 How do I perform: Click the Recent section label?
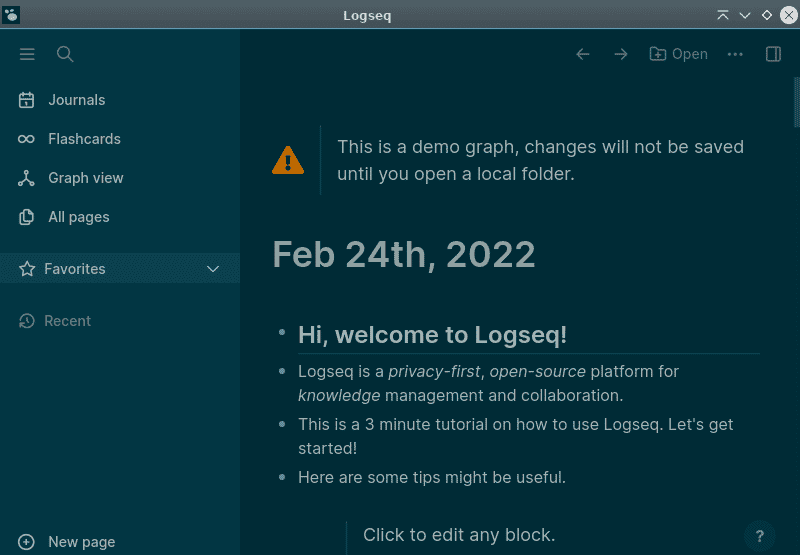click(67, 321)
